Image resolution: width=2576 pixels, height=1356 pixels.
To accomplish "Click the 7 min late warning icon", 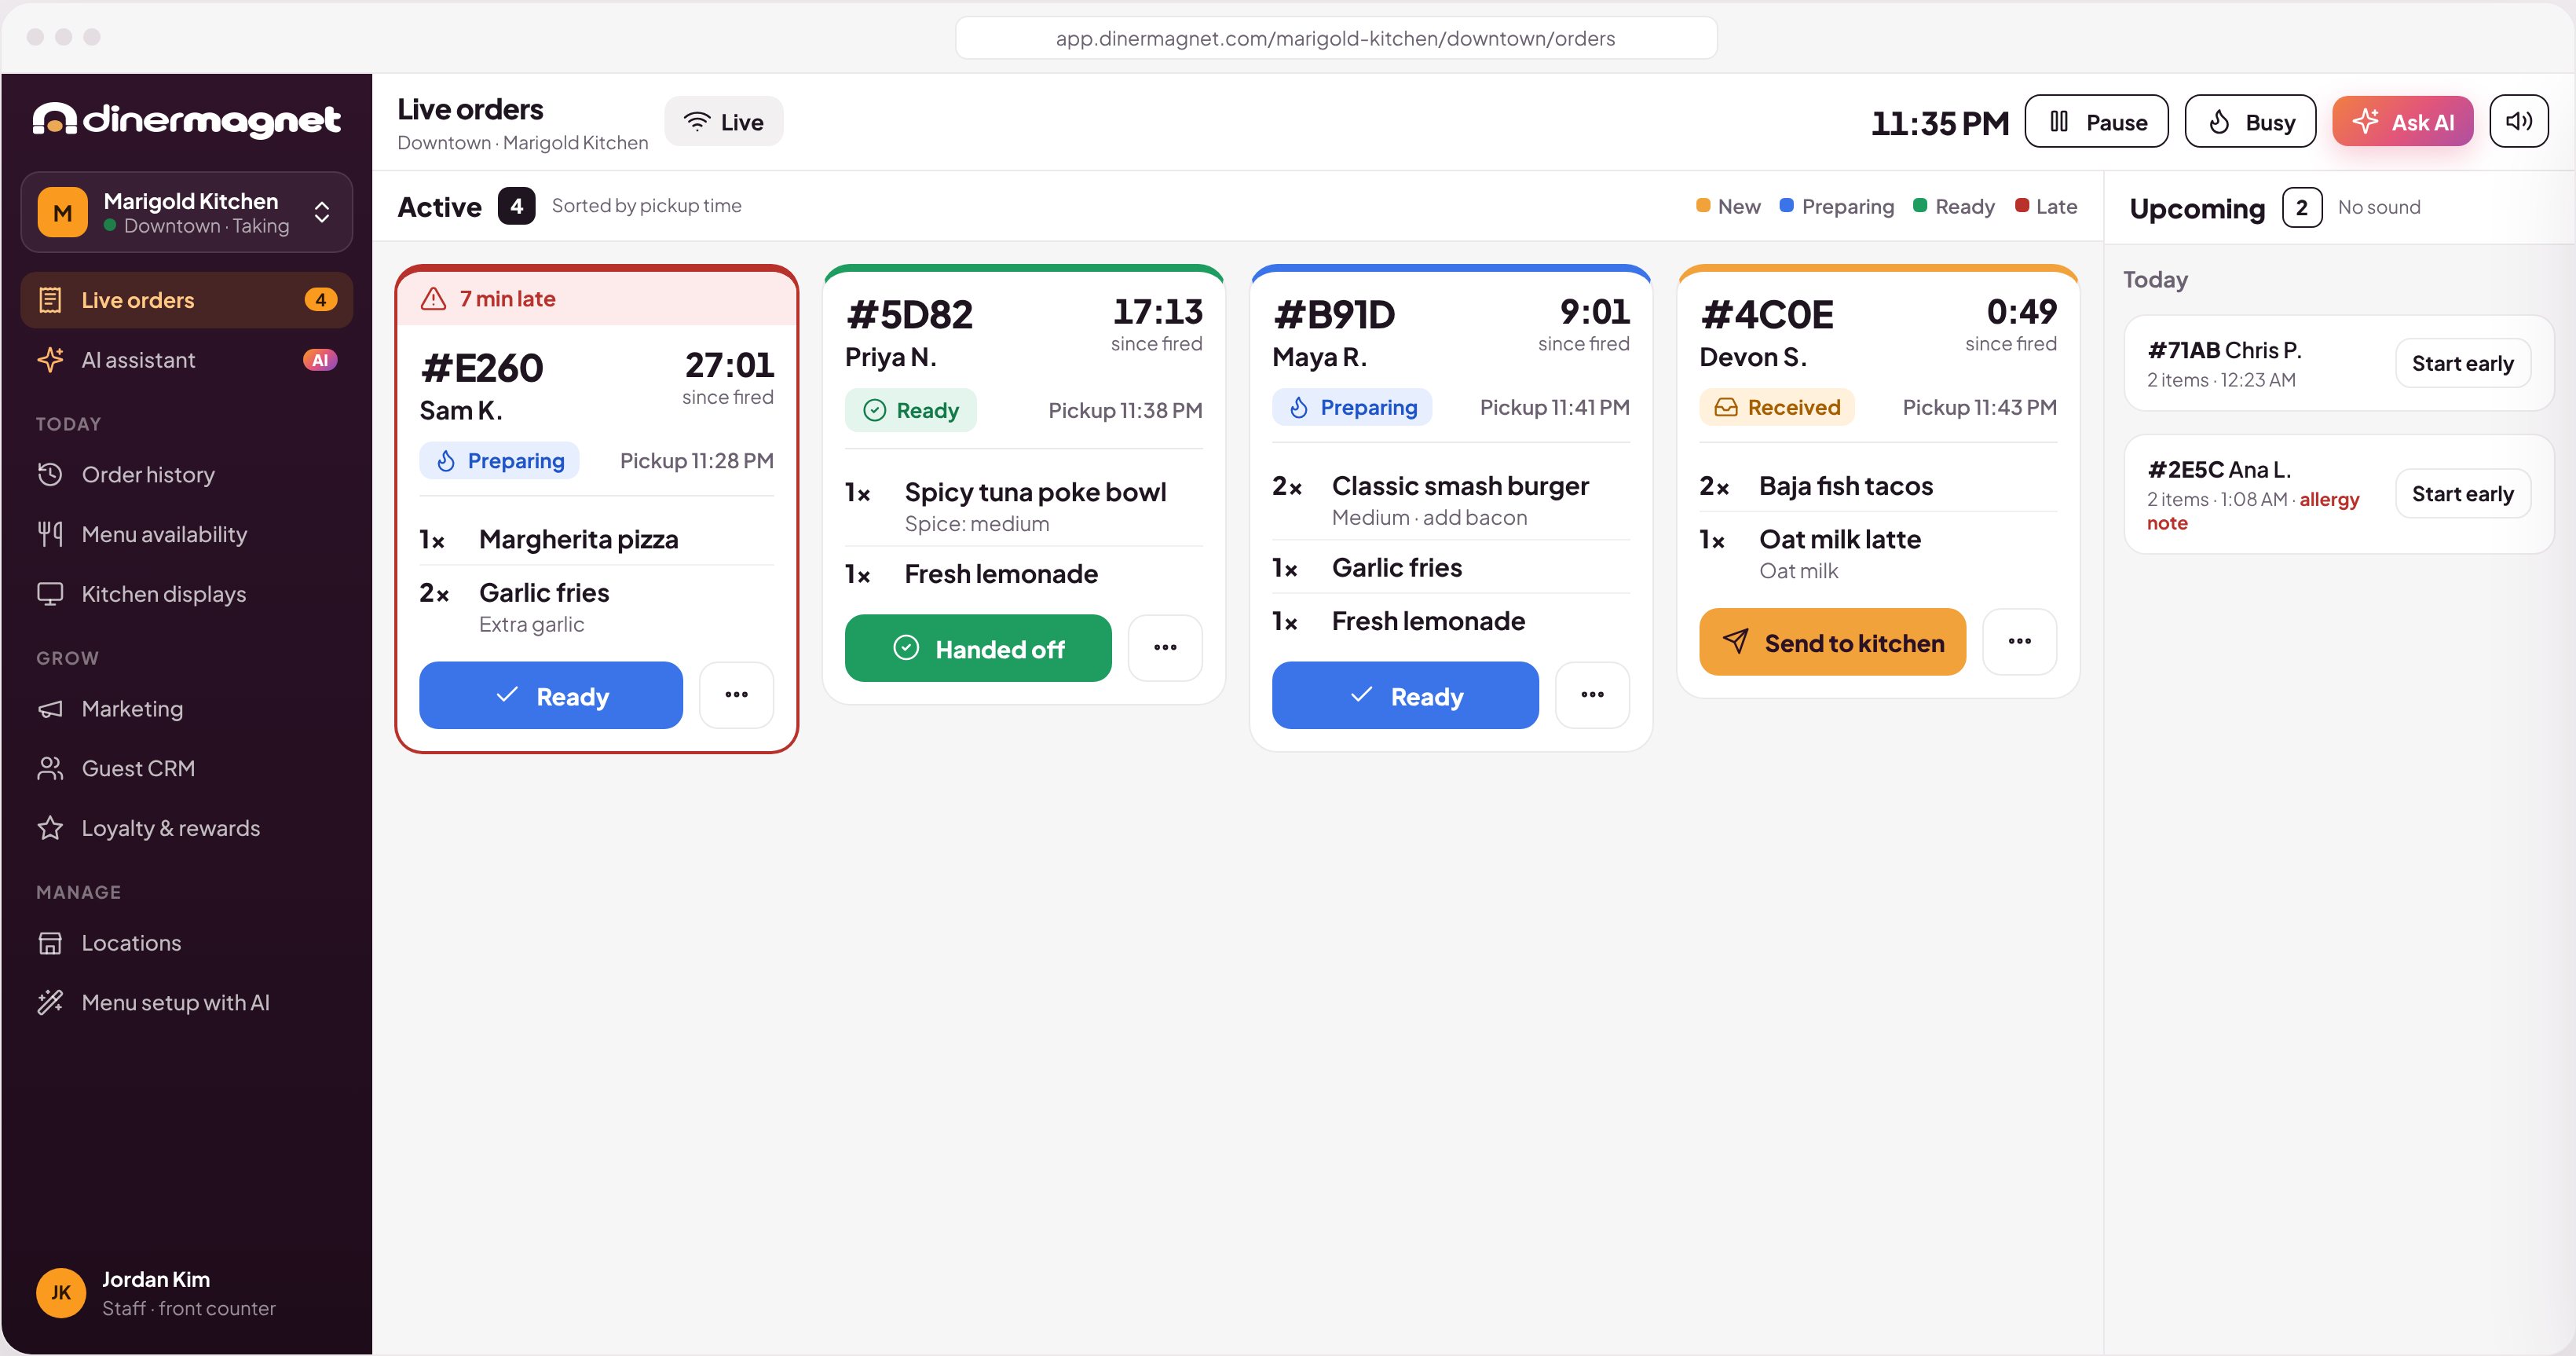I will 433,298.
